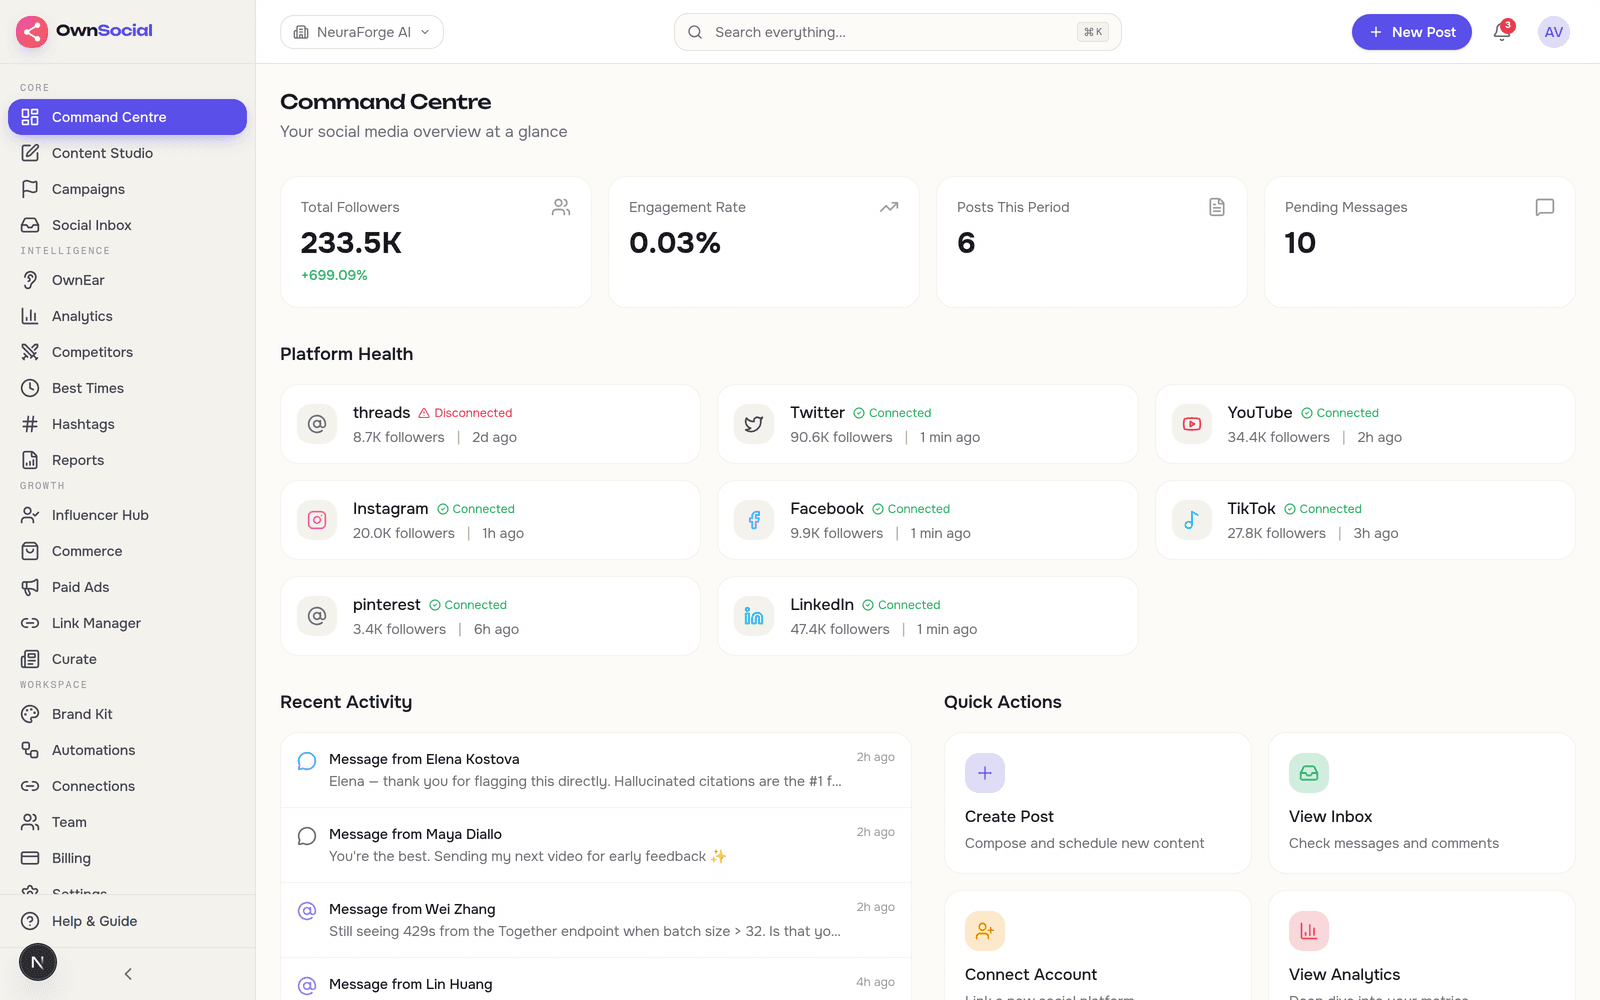The height and width of the screenshot is (1000, 1600).
Task: Click the 0.03% engagement rate value
Action: 675,243
